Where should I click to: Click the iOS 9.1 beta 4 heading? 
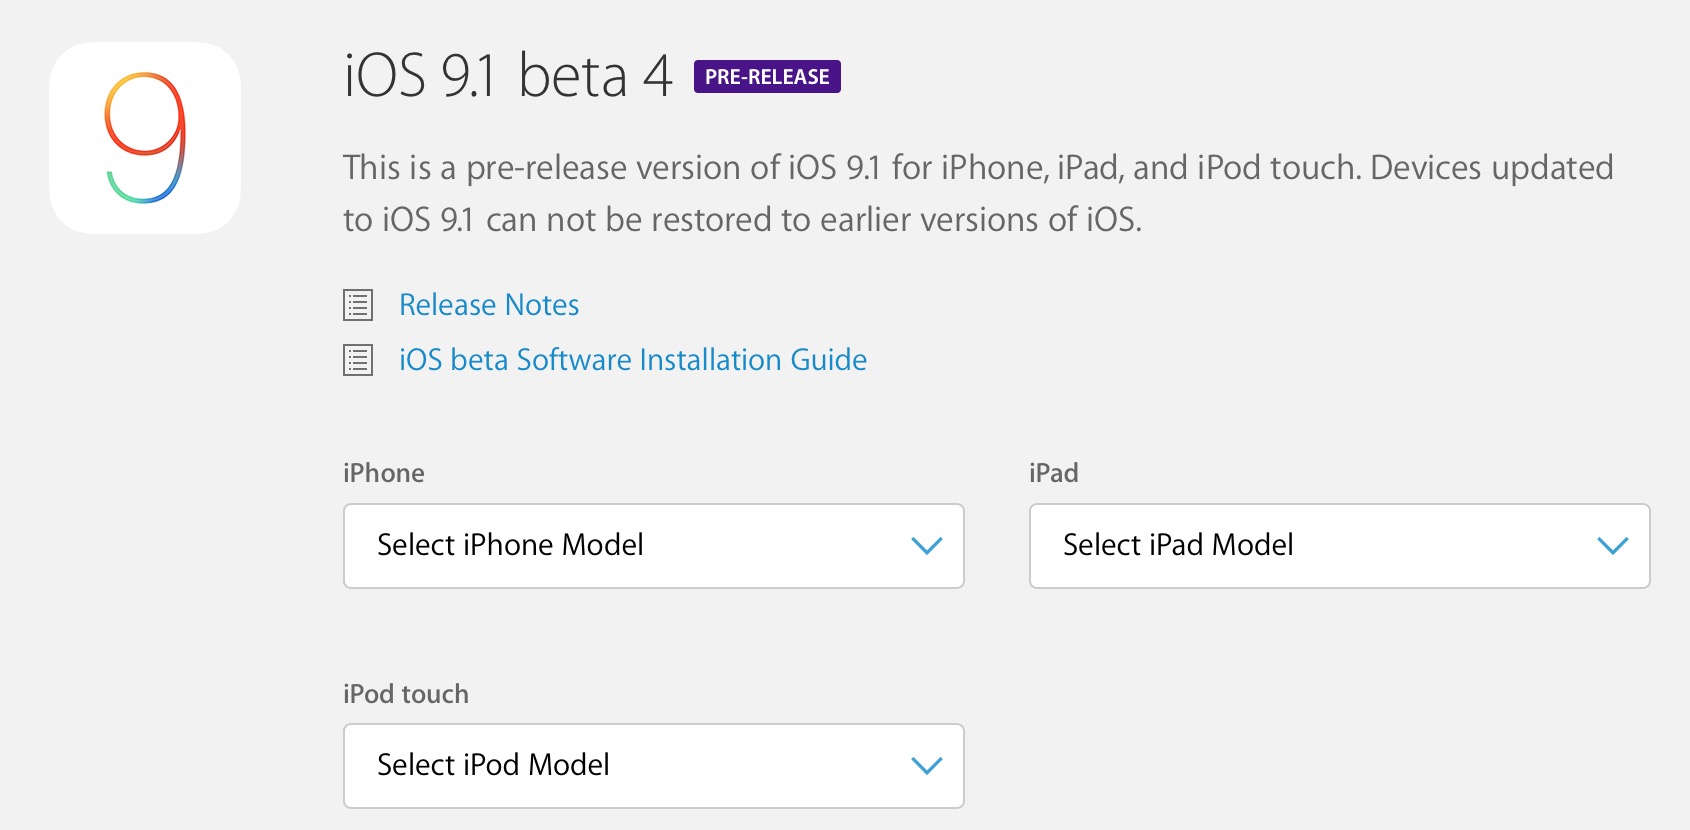click(508, 77)
